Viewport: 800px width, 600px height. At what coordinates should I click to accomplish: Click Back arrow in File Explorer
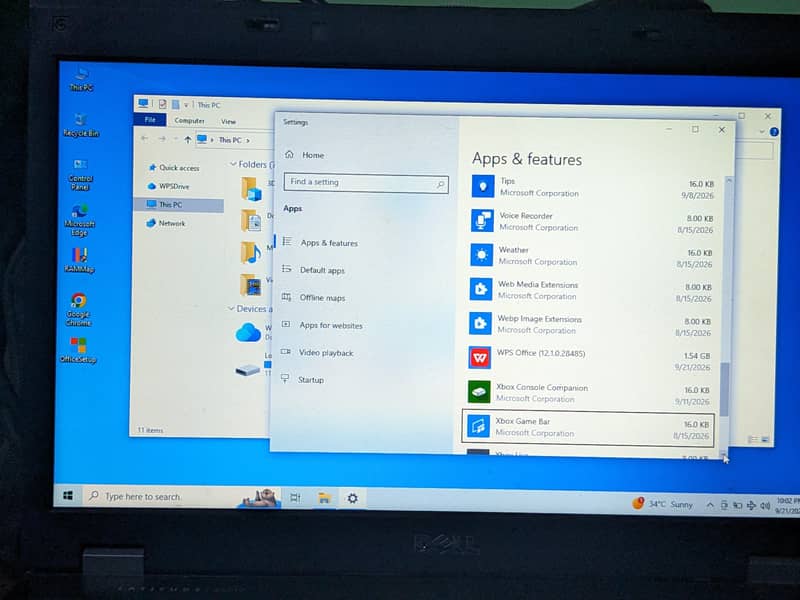coord(144,138)
